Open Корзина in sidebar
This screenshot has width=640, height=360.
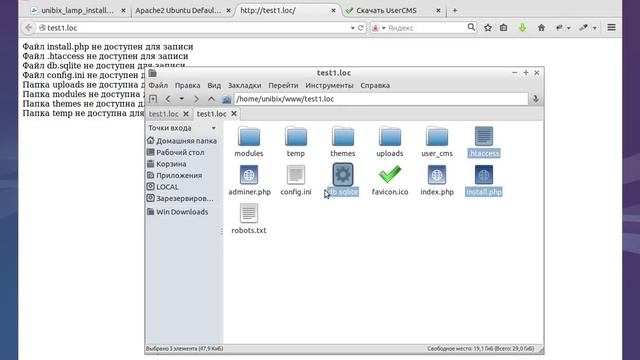point(167,164)
